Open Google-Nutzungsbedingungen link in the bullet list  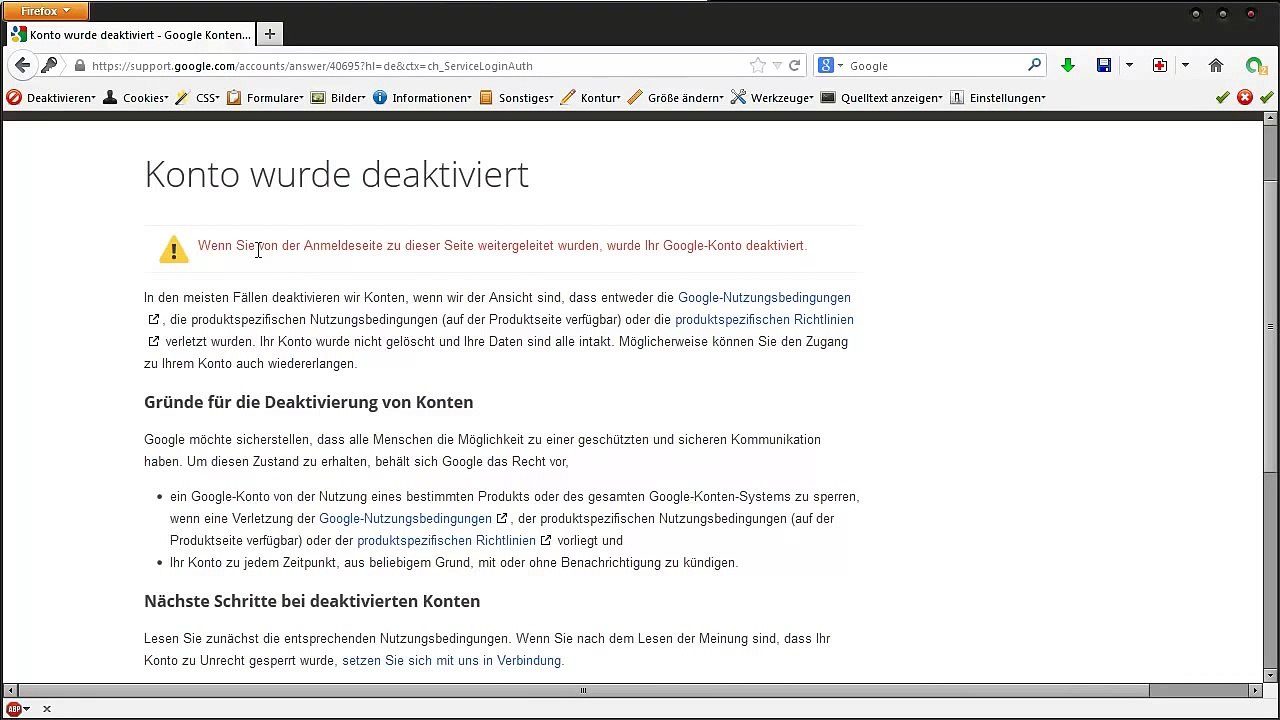[x=405, y=519]
